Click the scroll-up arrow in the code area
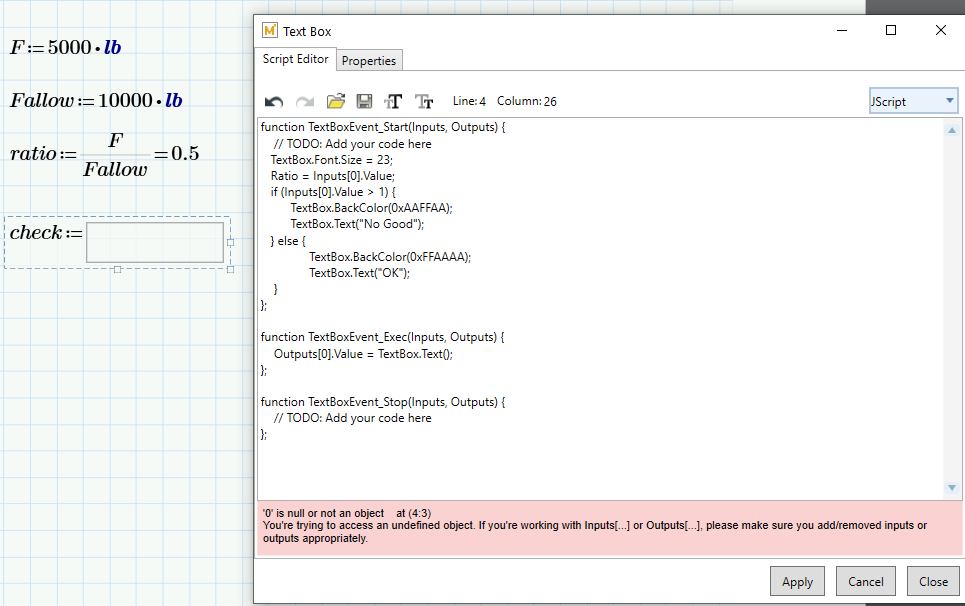Screen dimensions: 965x606 pyautogui.click(x=951, y=128)
